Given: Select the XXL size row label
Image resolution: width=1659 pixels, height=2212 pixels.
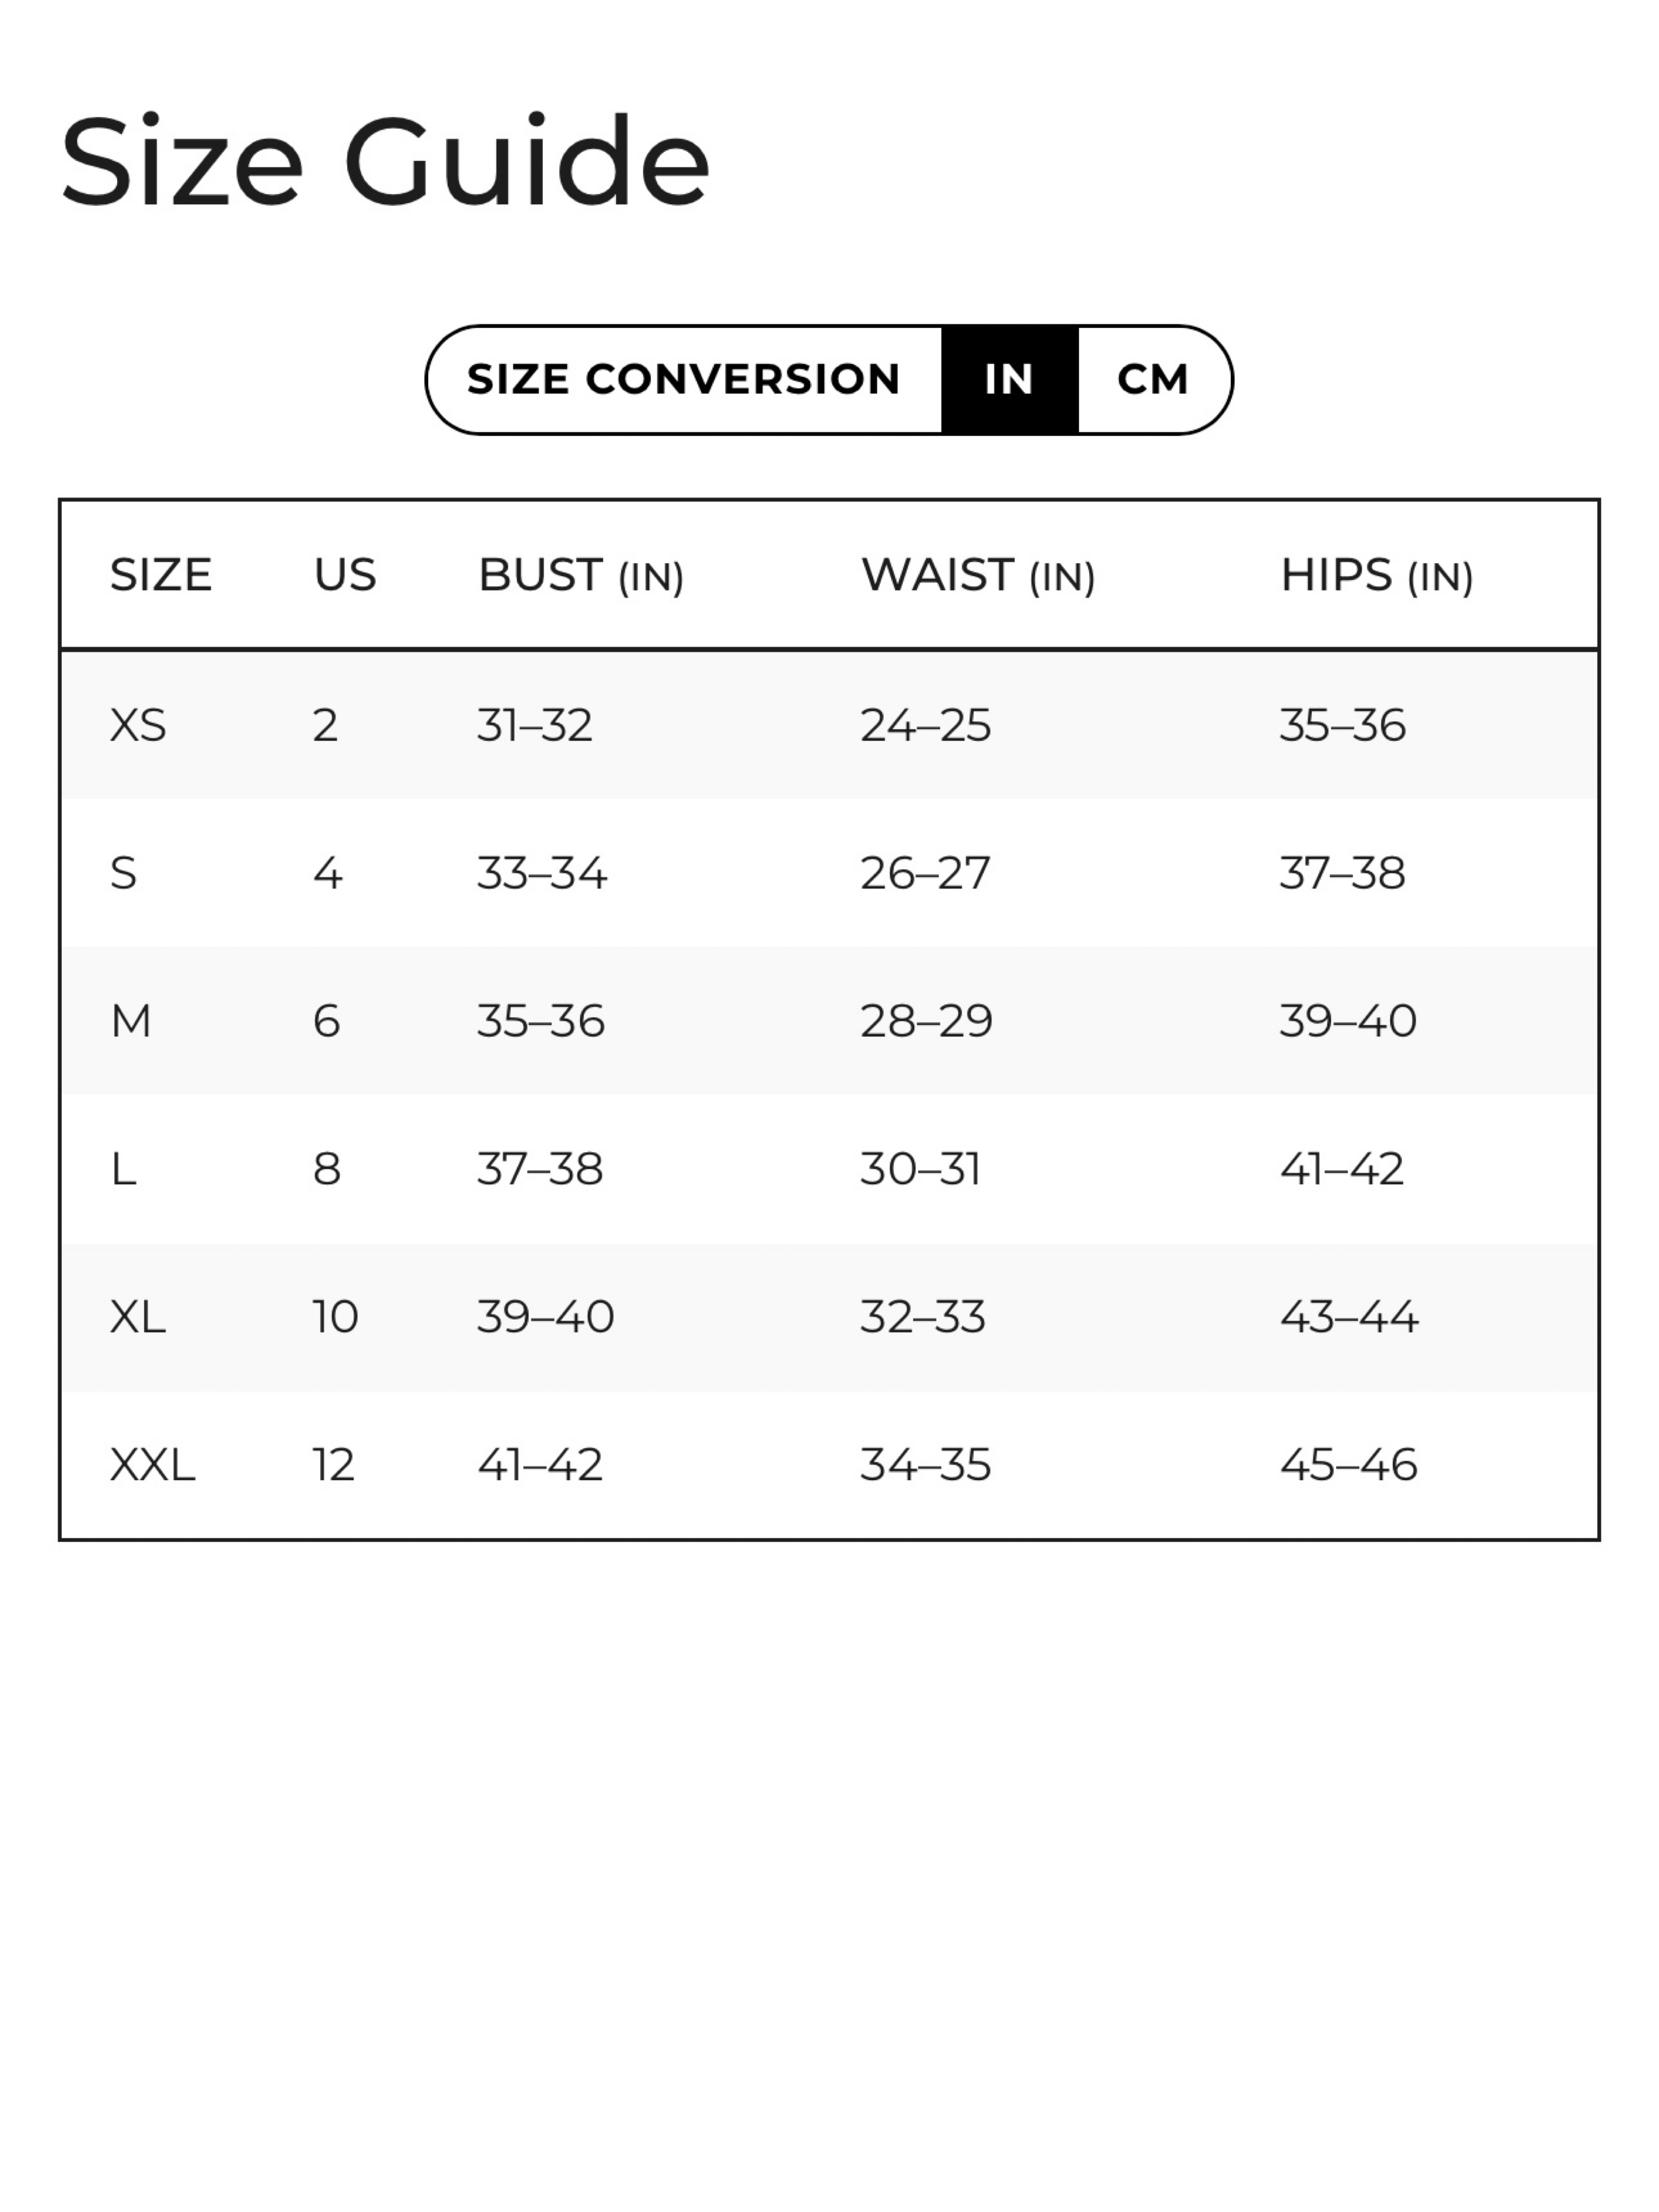Looking at the screenshot, I should tap(152, 1465).
